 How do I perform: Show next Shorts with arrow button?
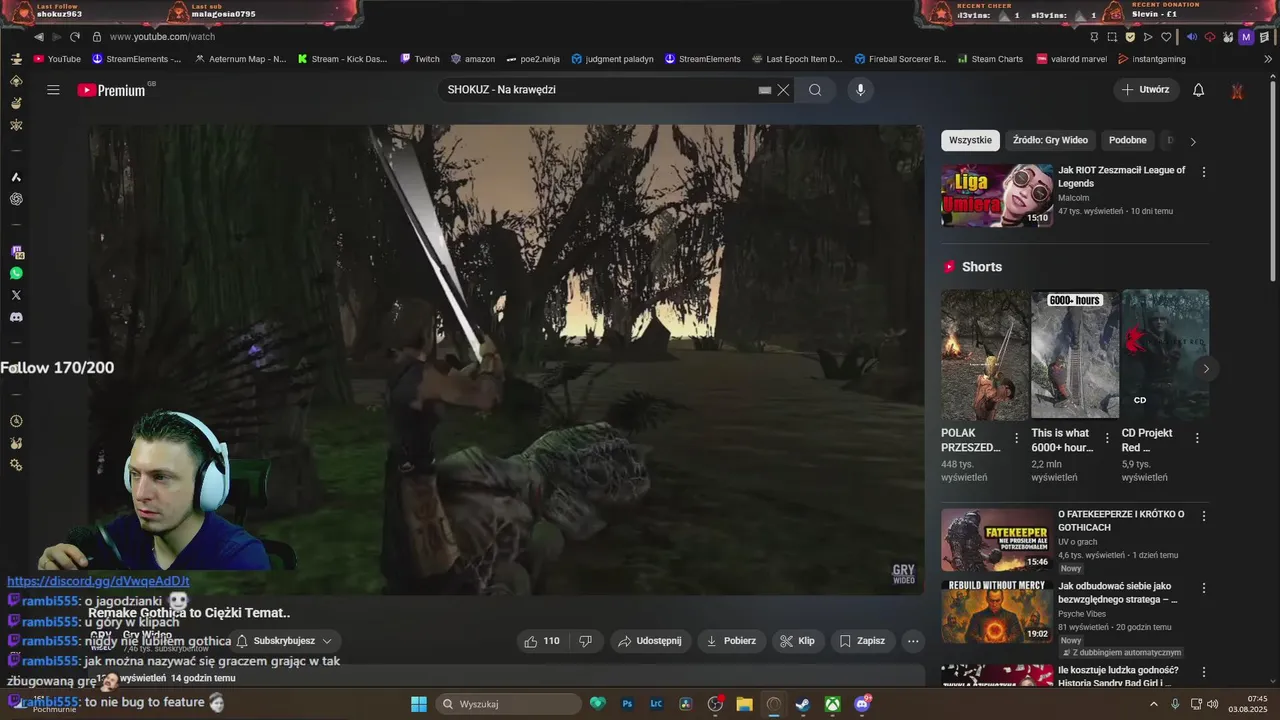(x=1206, y=369)
